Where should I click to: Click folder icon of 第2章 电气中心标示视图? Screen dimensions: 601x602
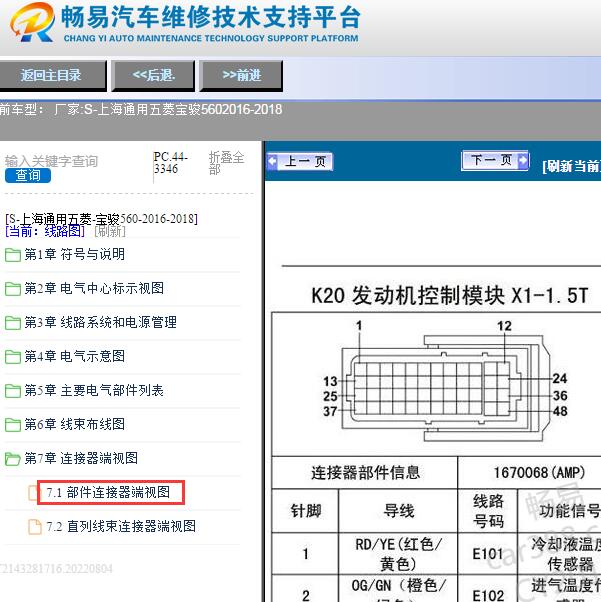13,289
